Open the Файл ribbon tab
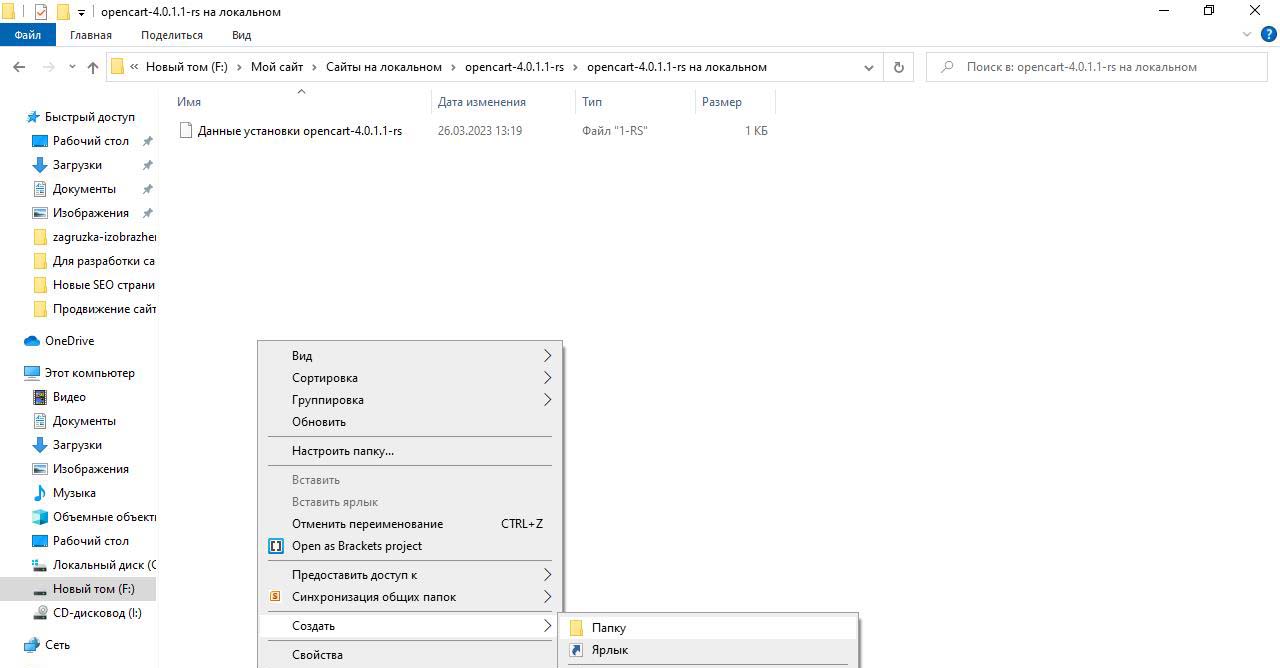Viewport: 1280px width, 668px height. tap(27, 35)
